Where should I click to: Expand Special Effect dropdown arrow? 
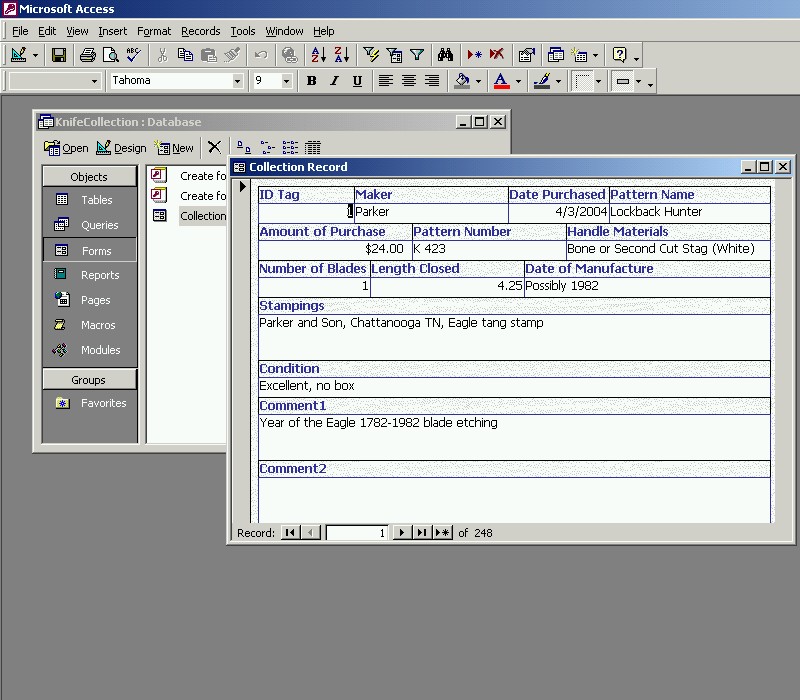pyautogui.click(x=638, y=81)
